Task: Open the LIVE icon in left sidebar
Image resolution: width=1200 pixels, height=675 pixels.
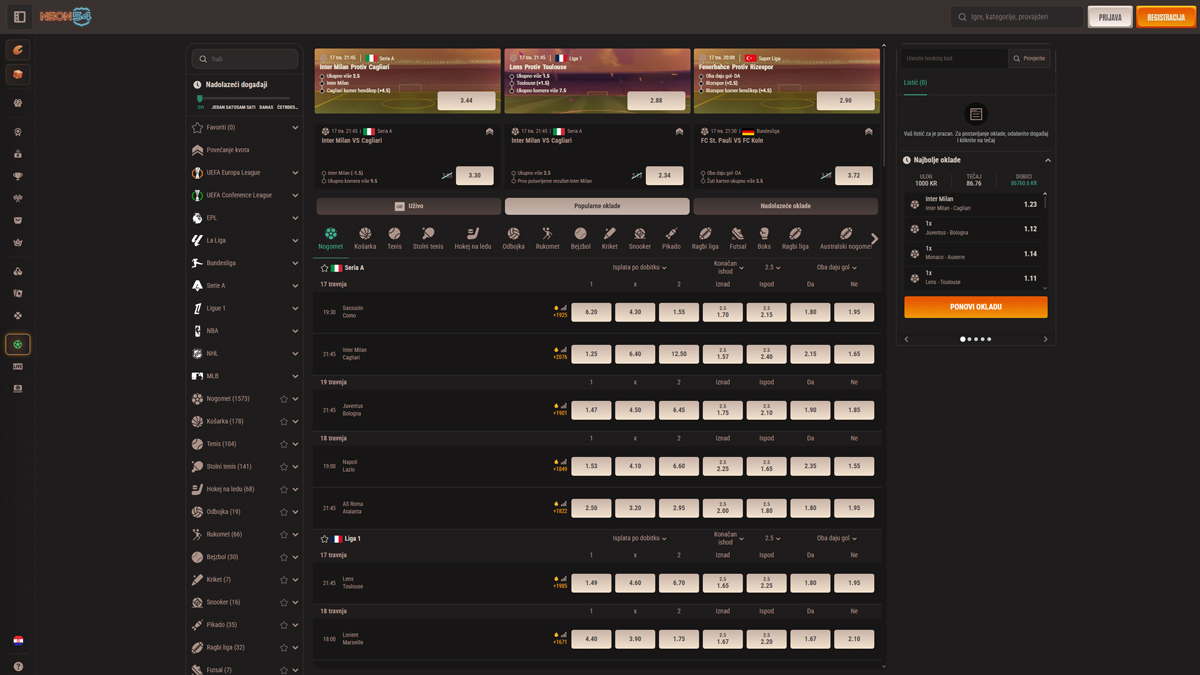Action: click(x=18, y=366)
